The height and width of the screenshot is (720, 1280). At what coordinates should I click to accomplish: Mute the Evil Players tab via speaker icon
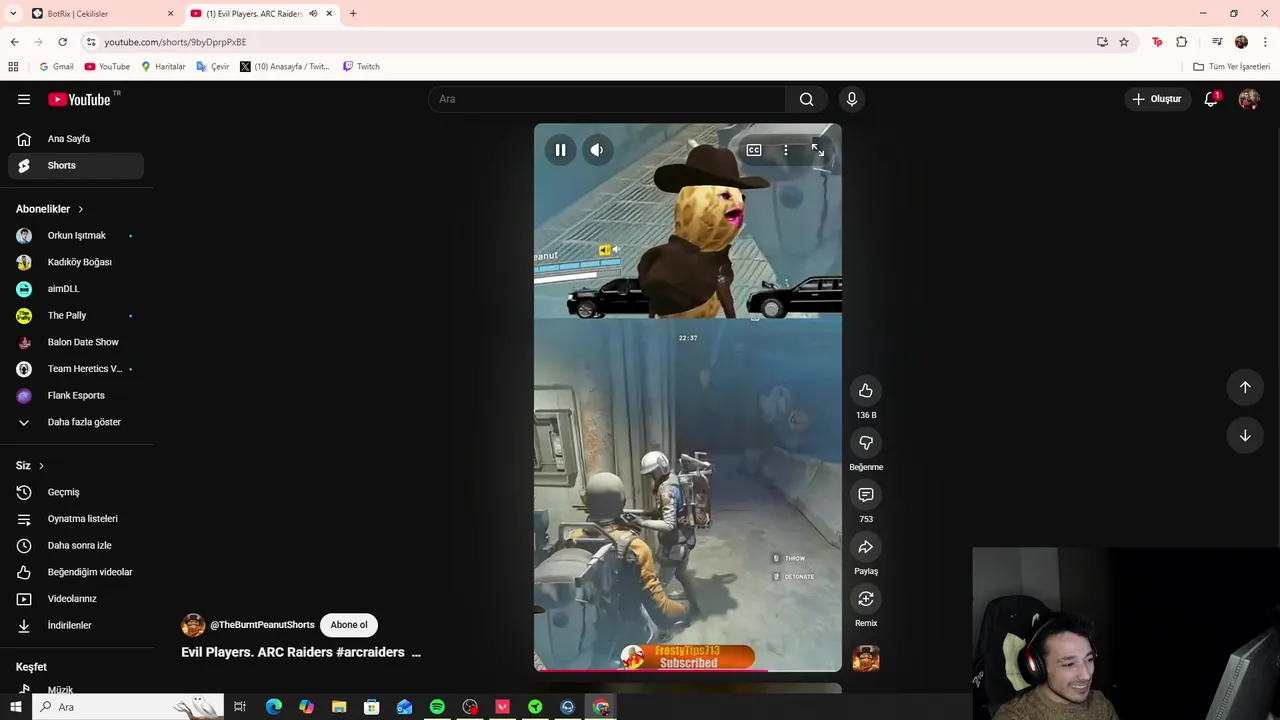pos(313,14)
